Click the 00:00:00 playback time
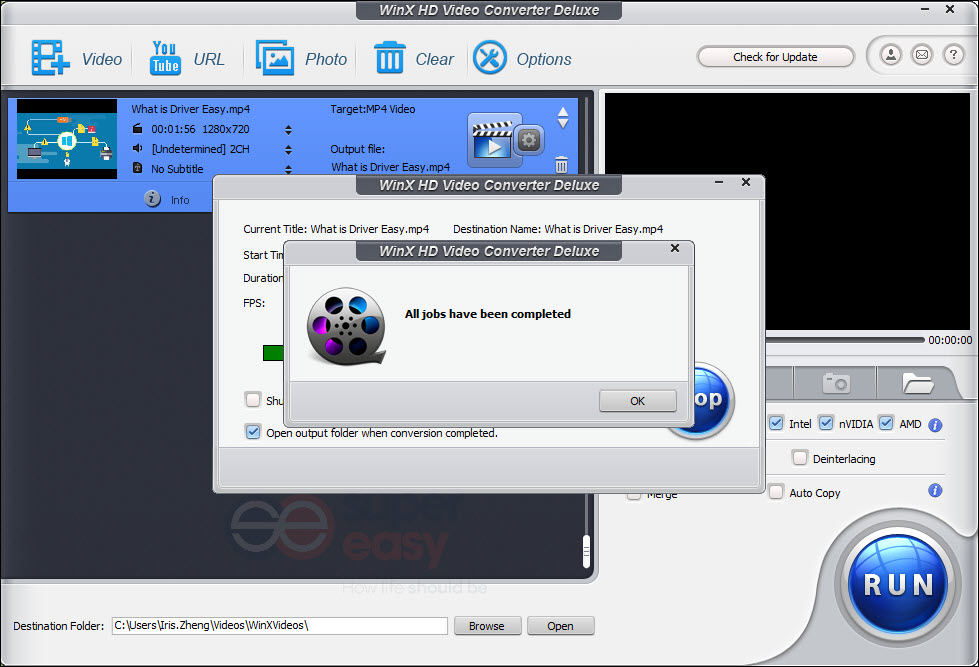 click(950, 340)
